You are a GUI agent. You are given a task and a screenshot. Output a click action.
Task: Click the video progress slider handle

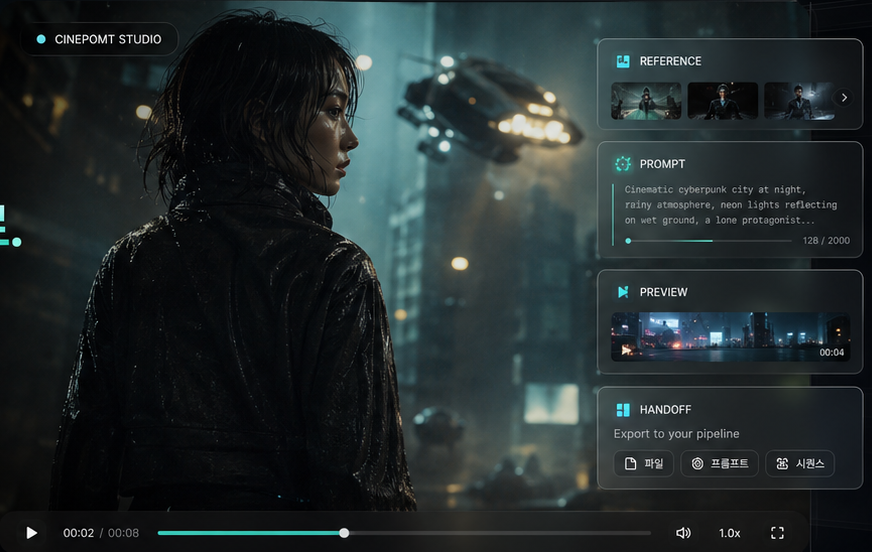(x=344, y=533)
